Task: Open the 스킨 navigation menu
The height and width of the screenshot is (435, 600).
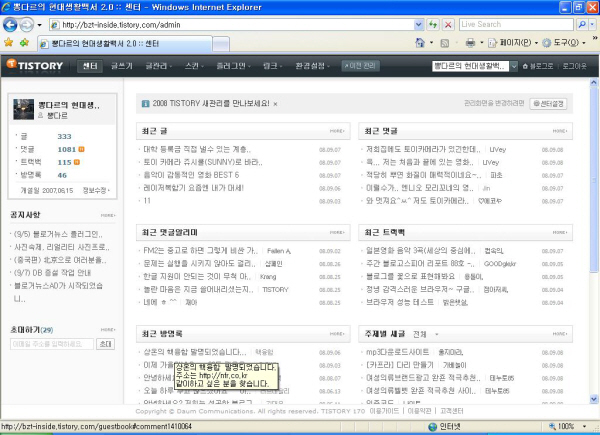Action: [x=194, y=66]
